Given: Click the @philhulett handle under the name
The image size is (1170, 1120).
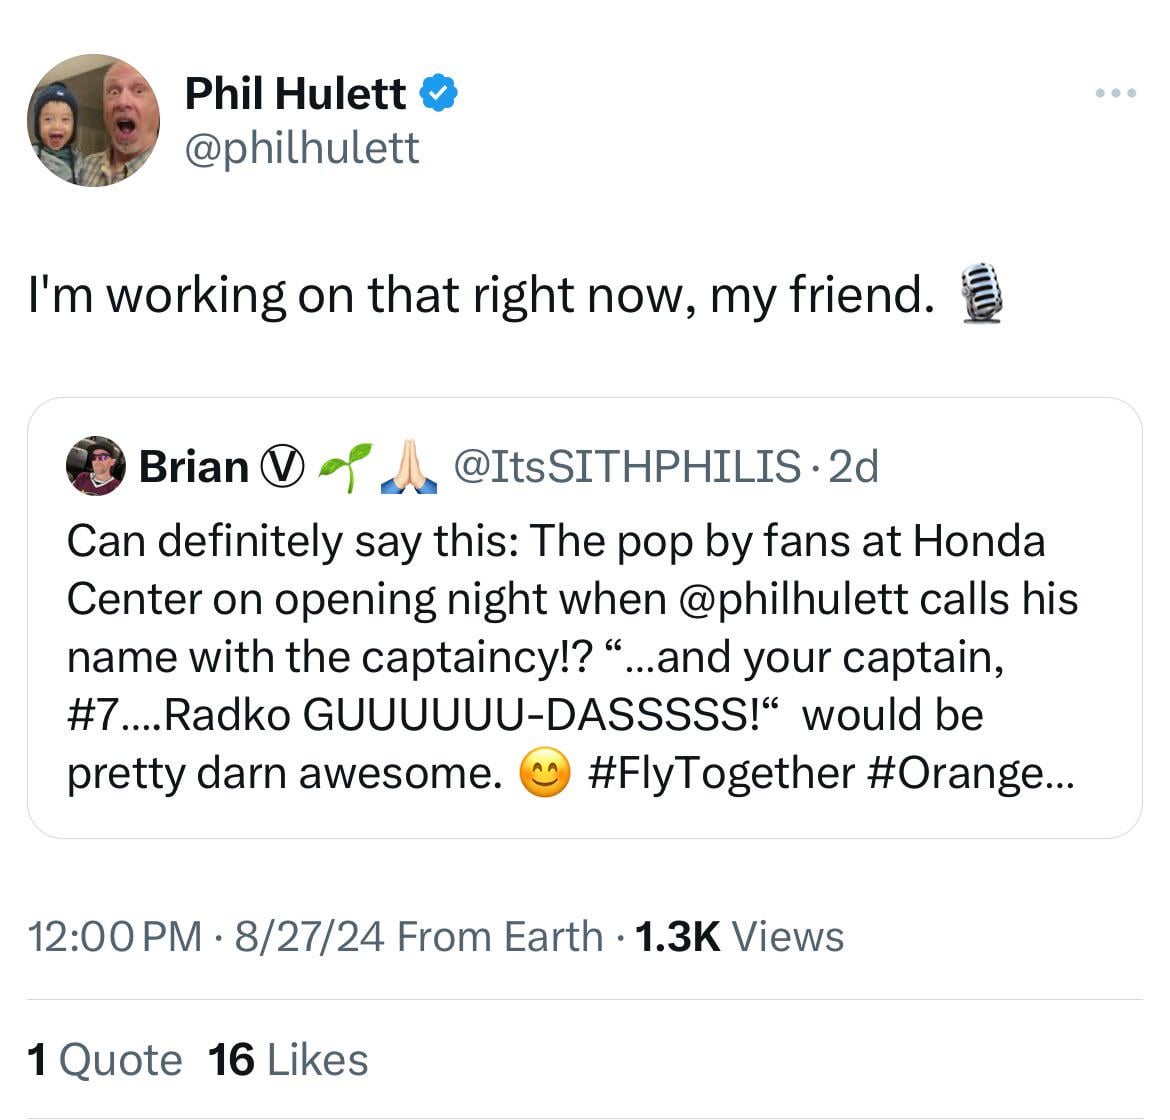Looking at the screenshot, I should point(302,148).
